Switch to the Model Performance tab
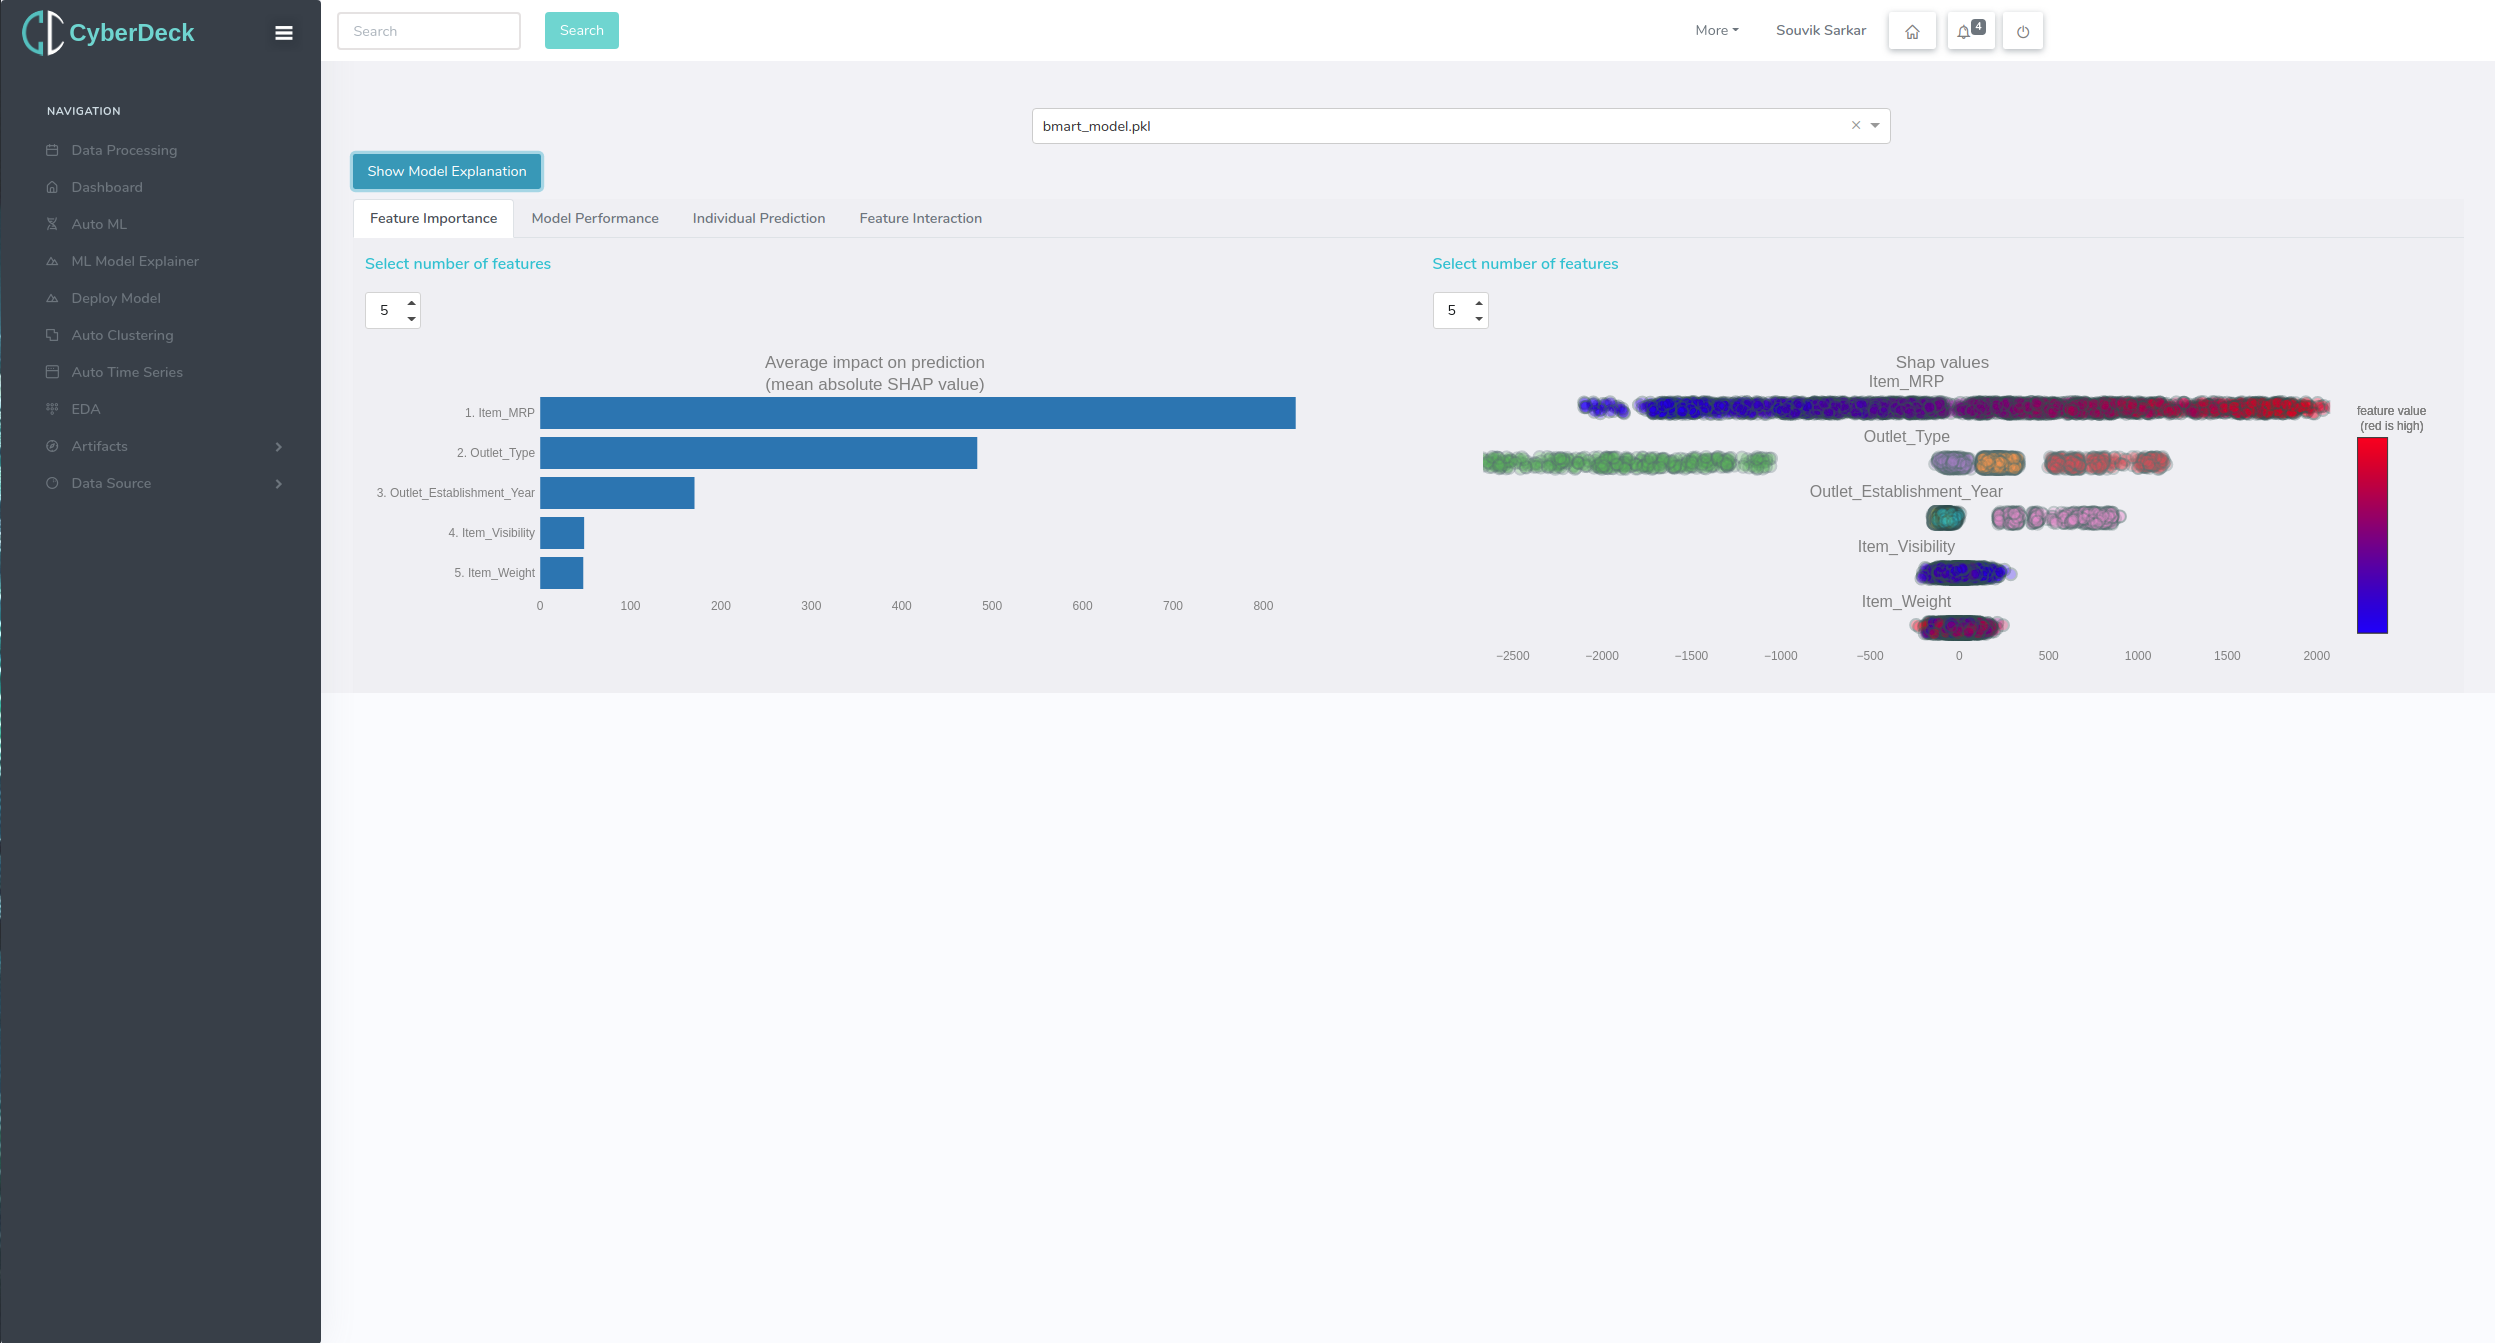This screenshot has width=2495, height=1343. [595, 218]
